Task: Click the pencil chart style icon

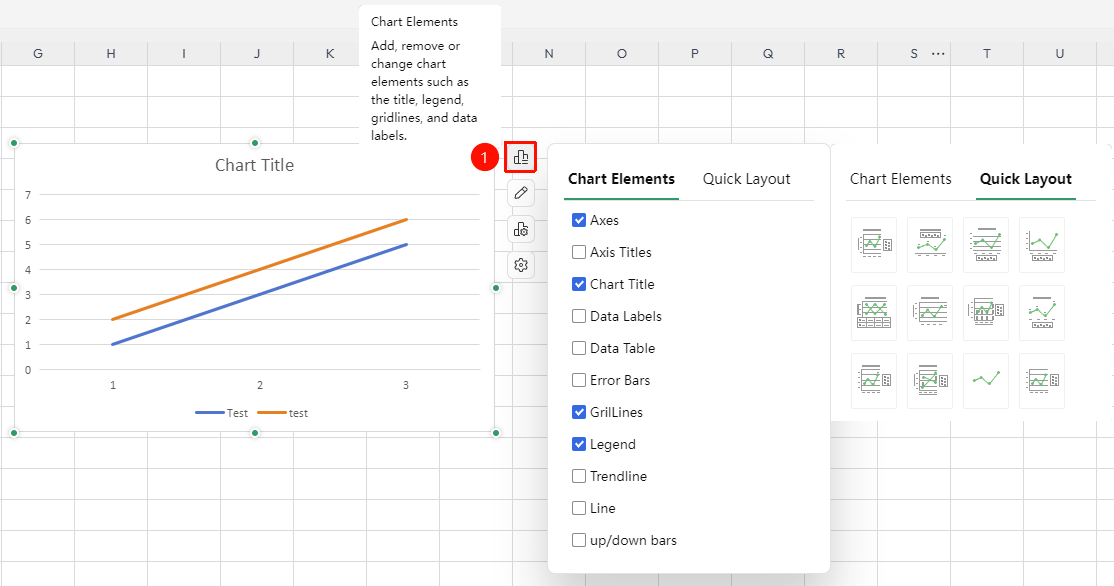Action: click(x=521, y=193)
